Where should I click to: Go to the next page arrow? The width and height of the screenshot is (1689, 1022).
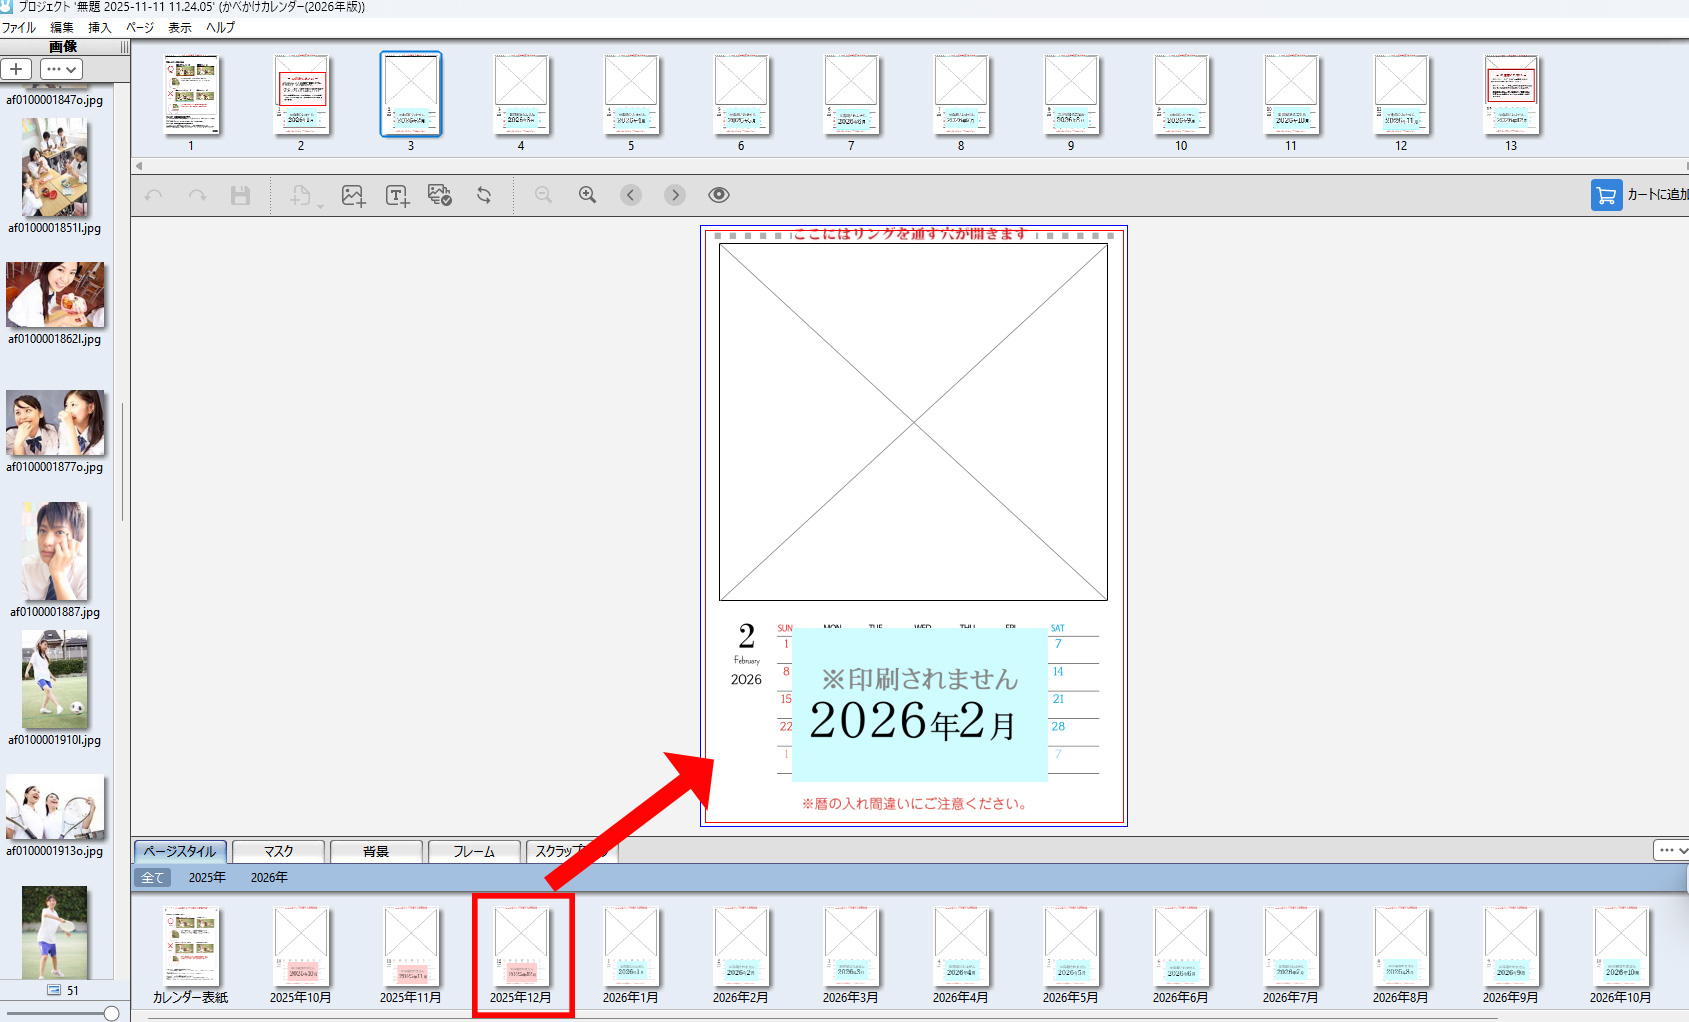(675, 195)
